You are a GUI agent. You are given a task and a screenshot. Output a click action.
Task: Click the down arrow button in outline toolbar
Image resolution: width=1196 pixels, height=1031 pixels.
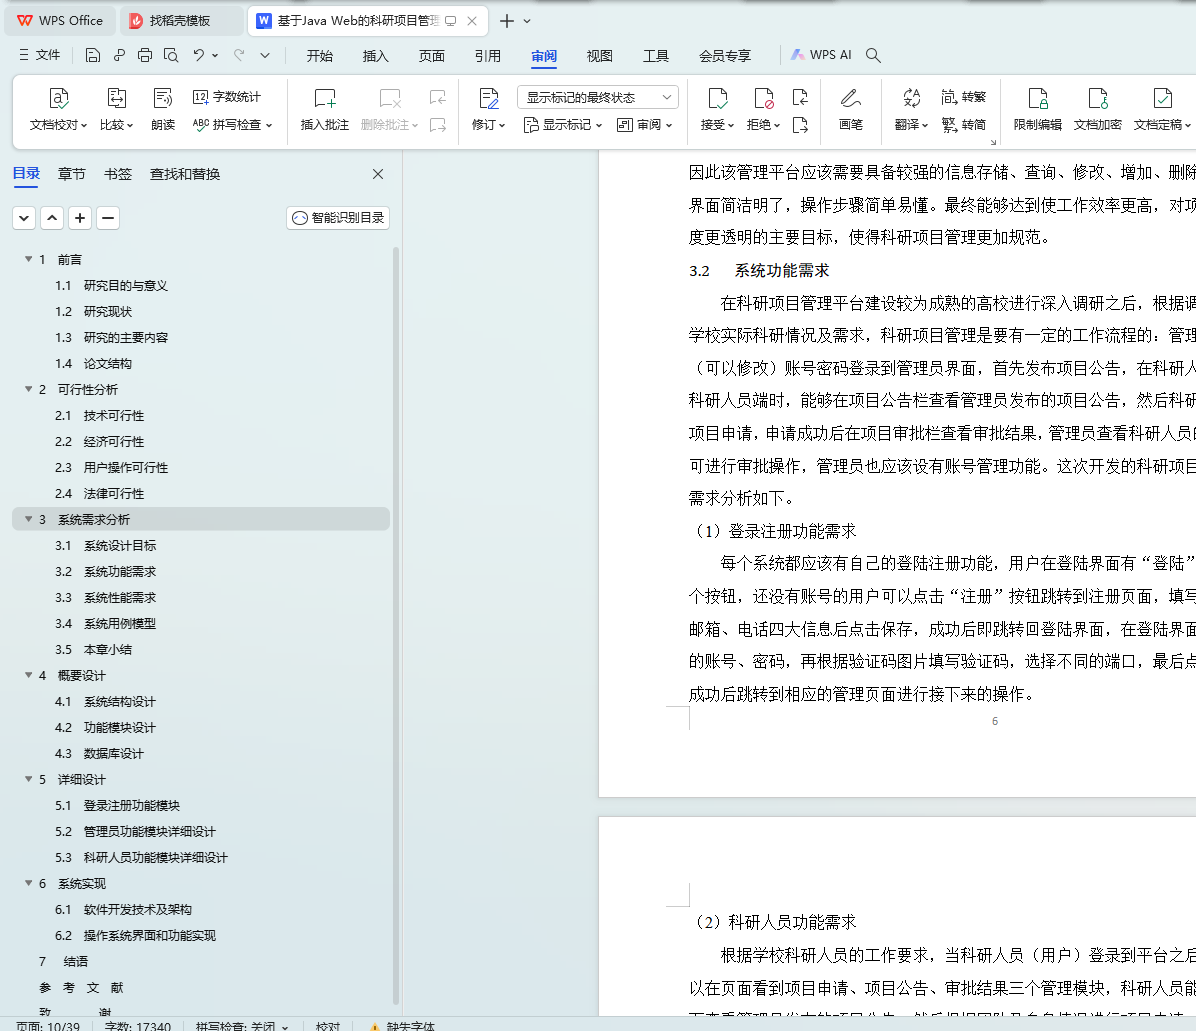[24, 218]
